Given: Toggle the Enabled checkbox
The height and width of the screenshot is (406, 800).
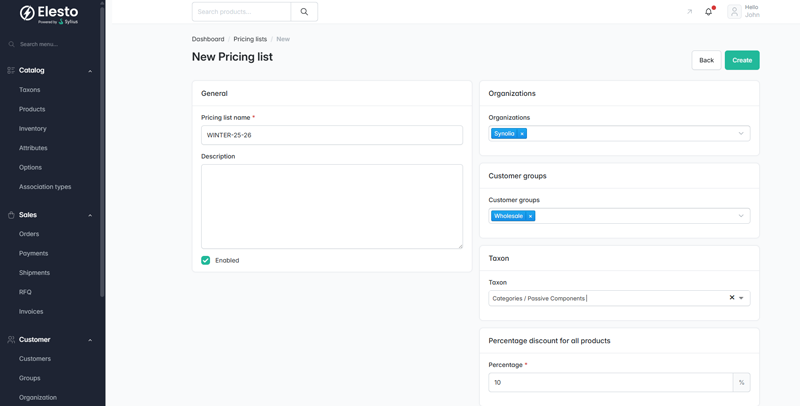Looking at the screenshot, I should [206, 260].
